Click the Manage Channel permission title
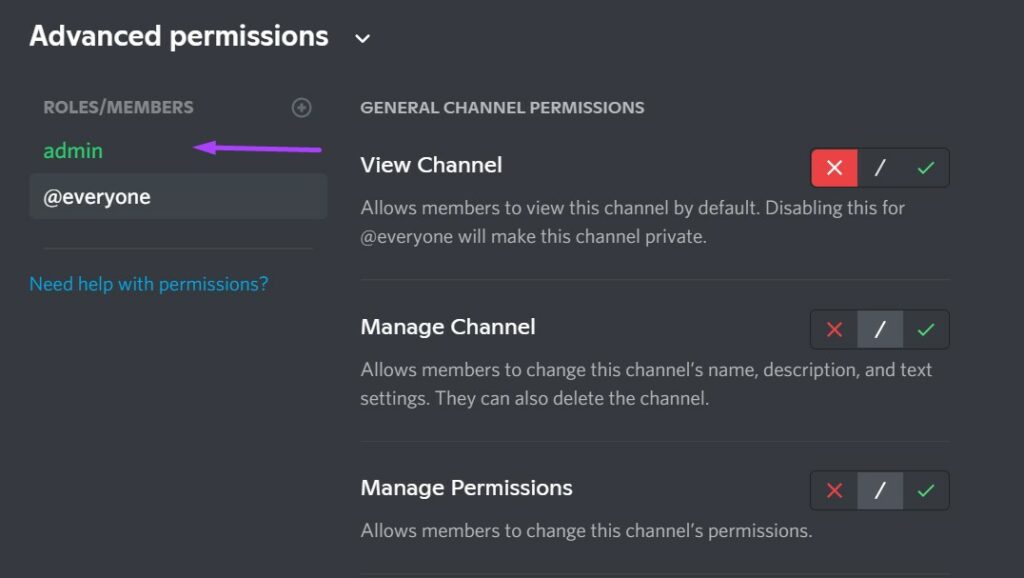1024x578 pixels. coord(448,327)
